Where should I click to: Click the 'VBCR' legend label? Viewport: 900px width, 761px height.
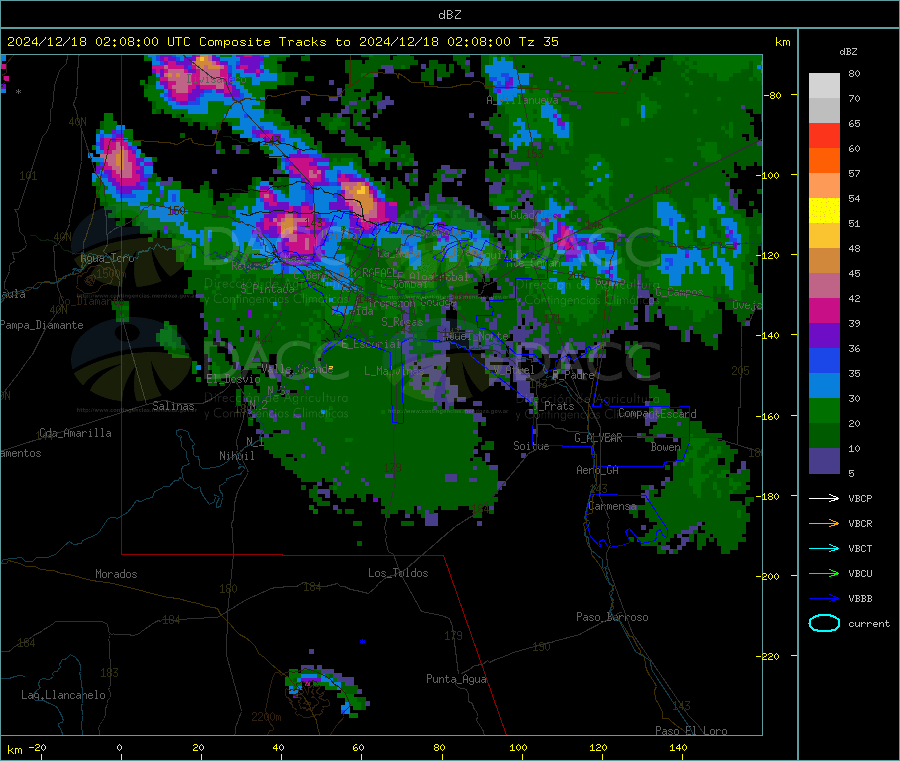pyautogui.click(x=860, y=523)
